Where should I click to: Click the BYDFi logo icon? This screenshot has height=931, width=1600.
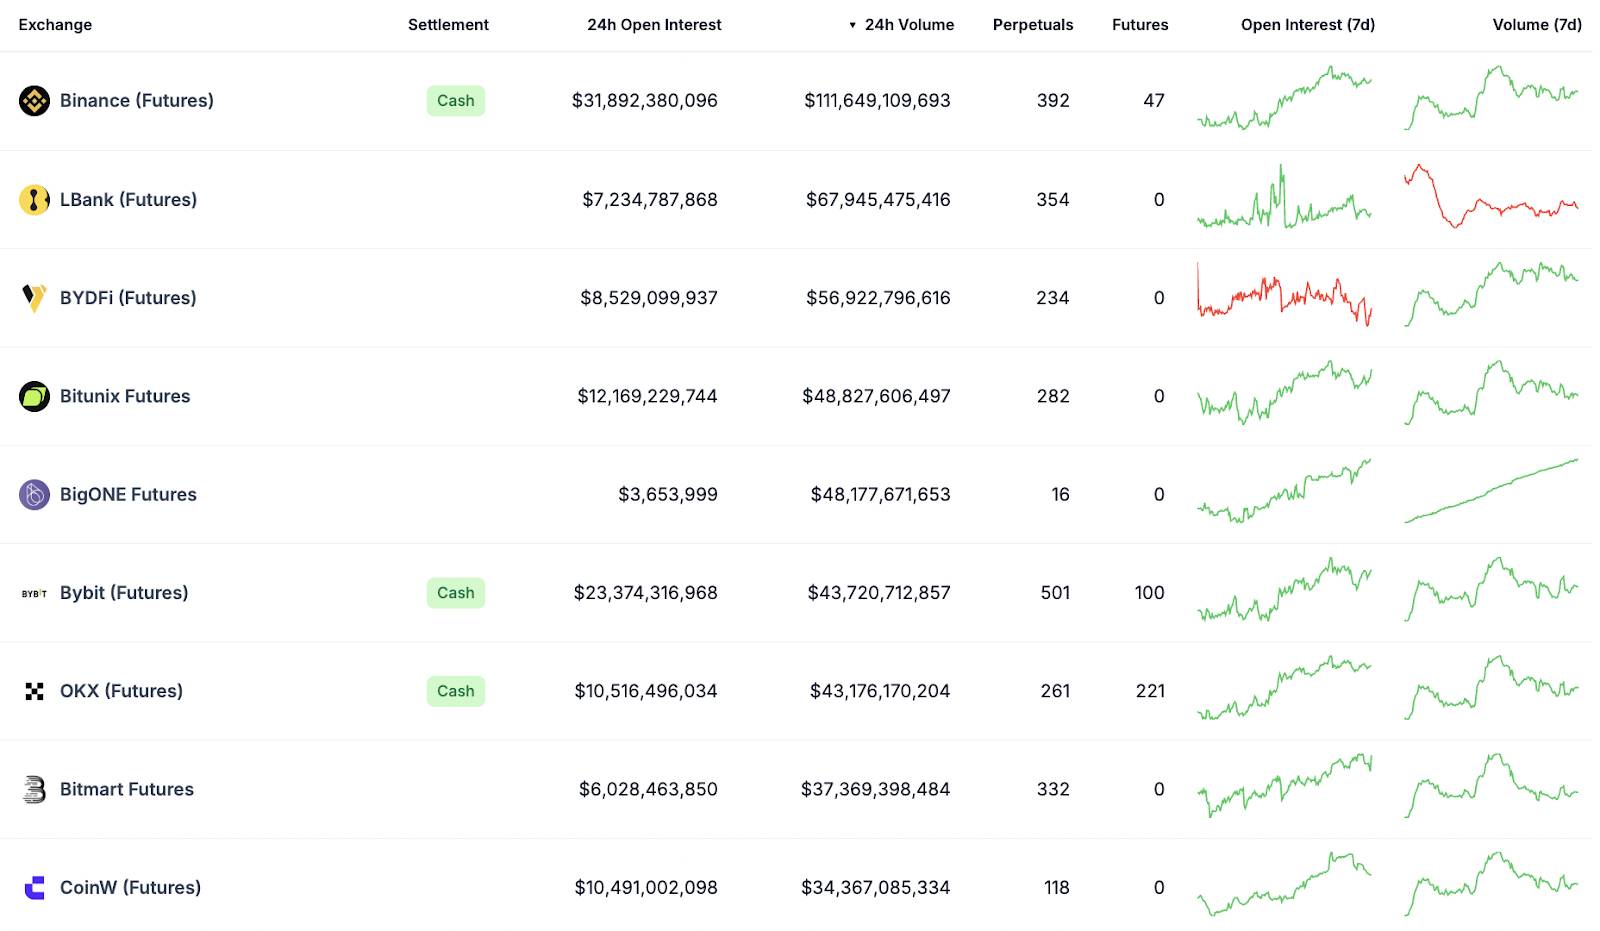pos(34,298)
